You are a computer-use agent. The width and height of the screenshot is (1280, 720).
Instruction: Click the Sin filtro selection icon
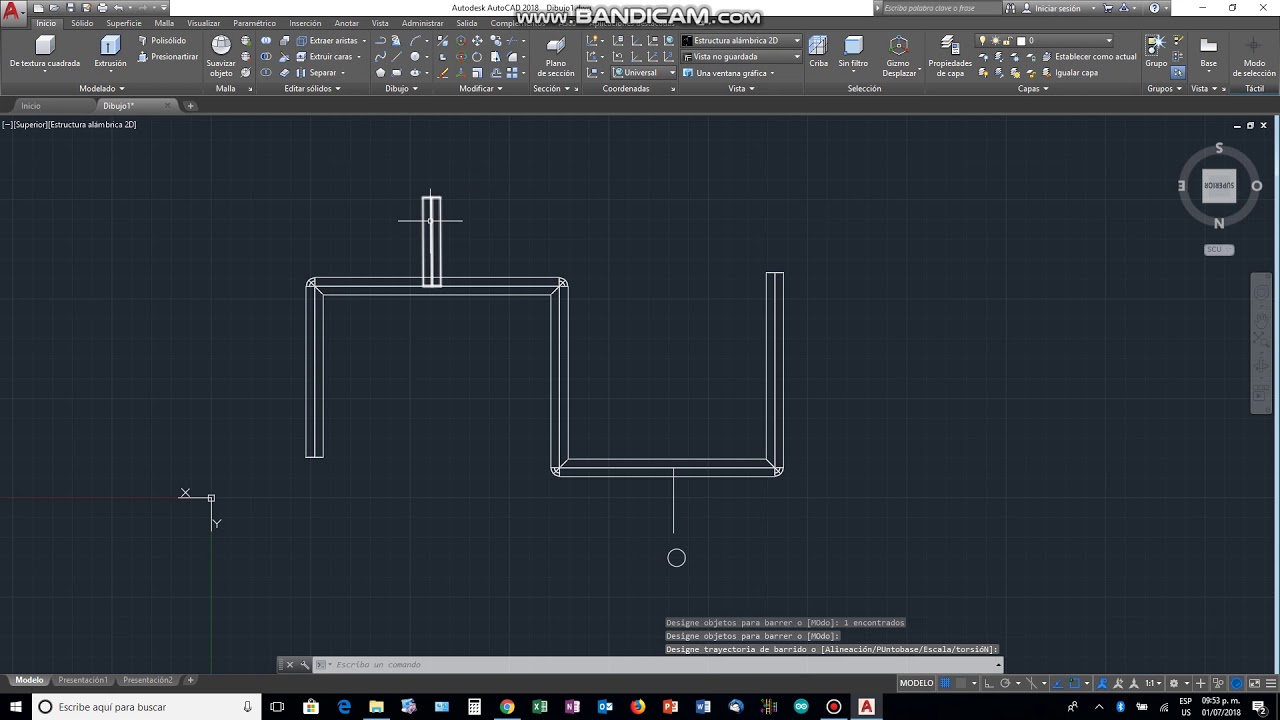pos(853,45)
